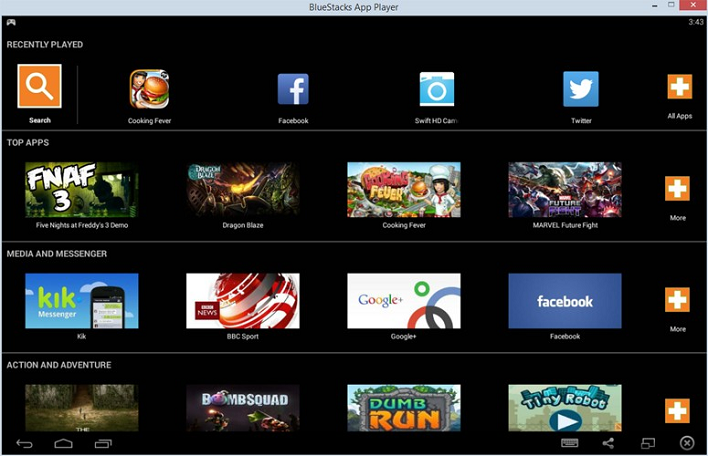Launch Cooking Fever from Recently Played
The width and height of the screenshot is (708, 456).
tap(149, 89)
